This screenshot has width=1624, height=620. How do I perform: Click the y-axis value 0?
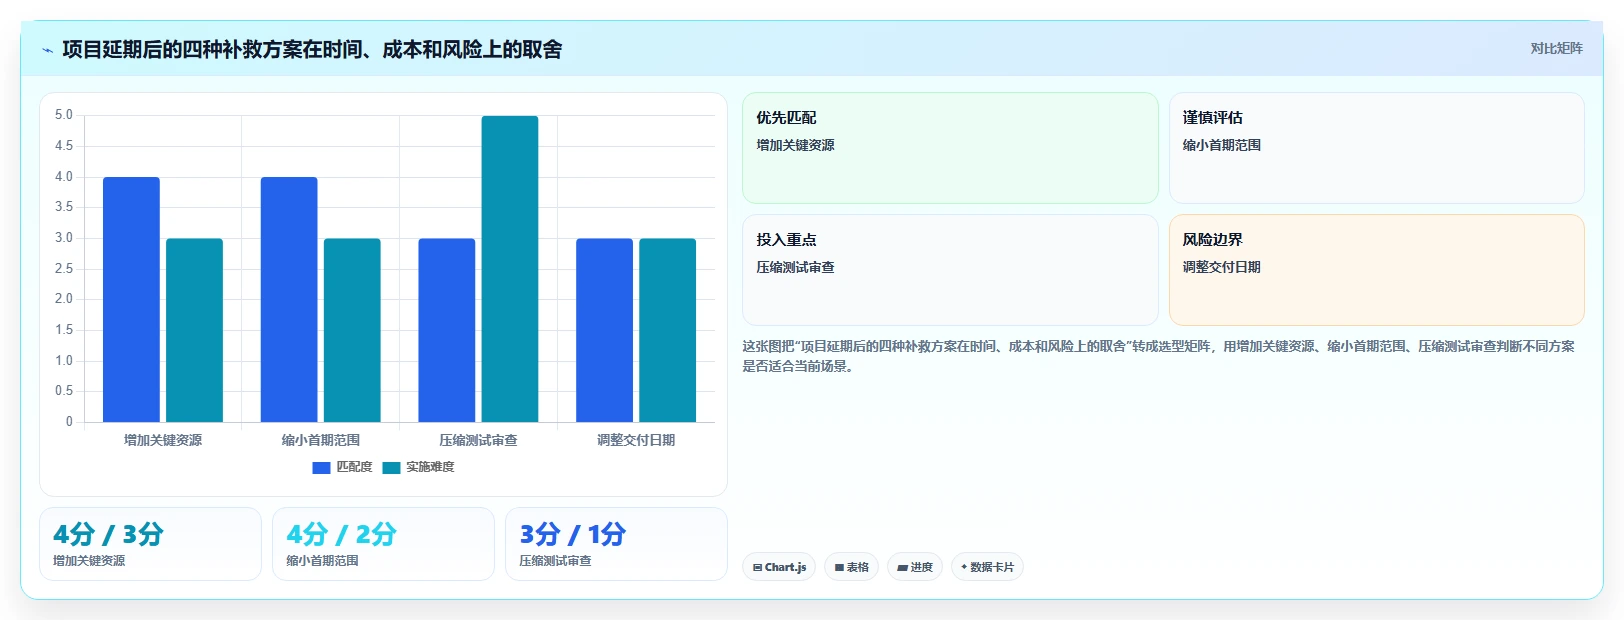[x=69, y=421]
